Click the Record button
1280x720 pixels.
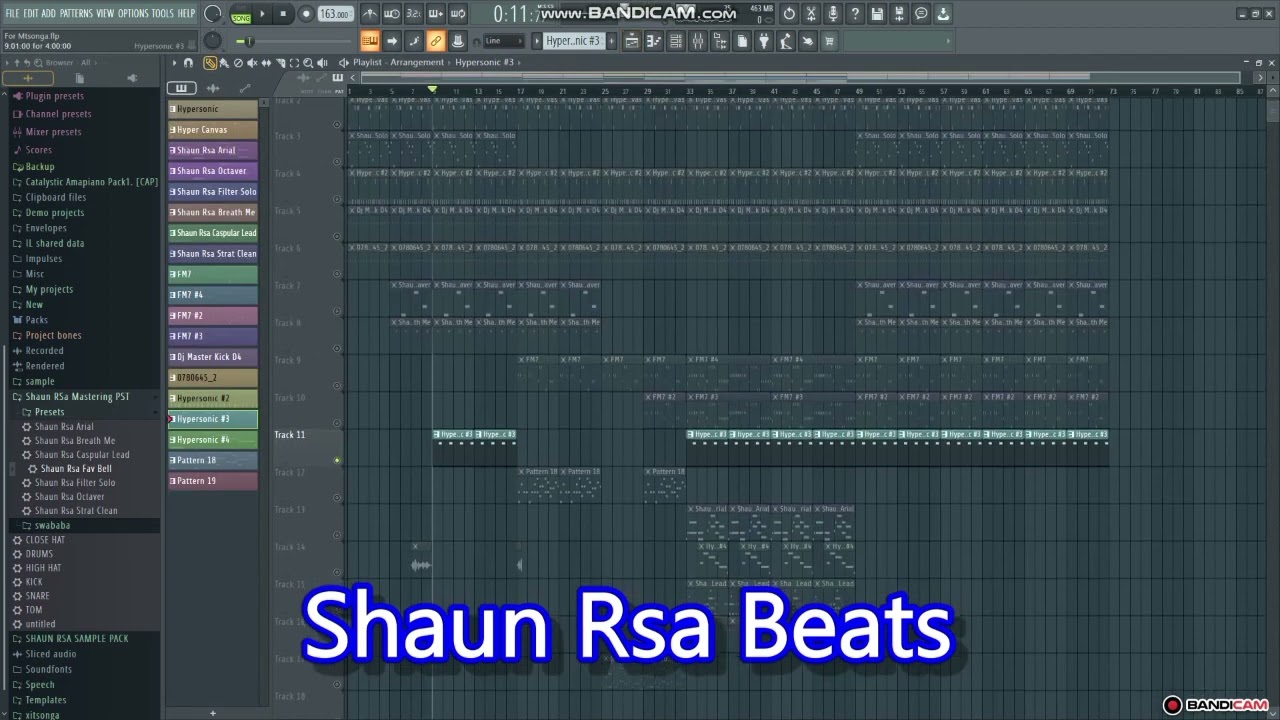306,14
